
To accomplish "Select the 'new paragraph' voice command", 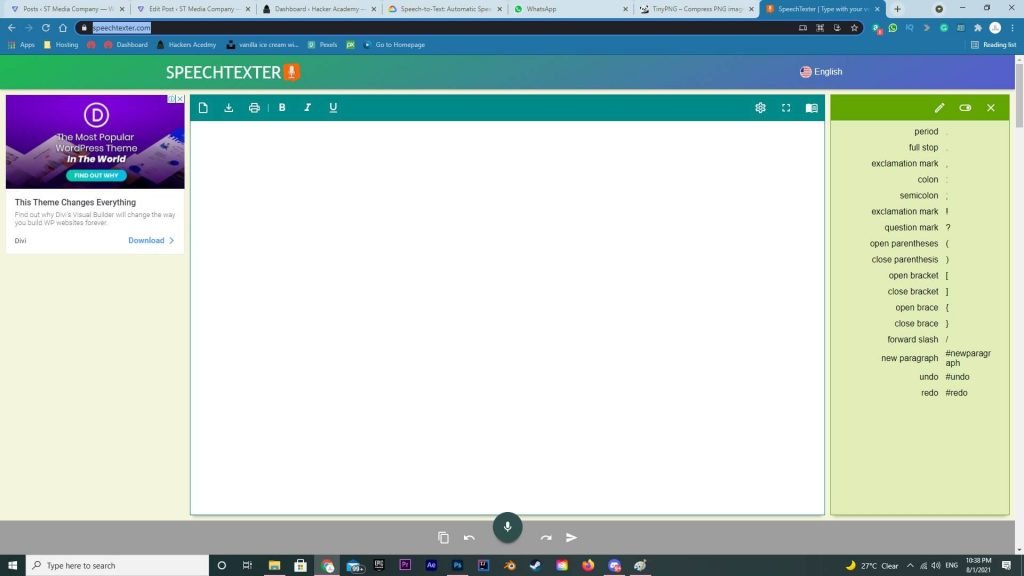I will [910, 358].
